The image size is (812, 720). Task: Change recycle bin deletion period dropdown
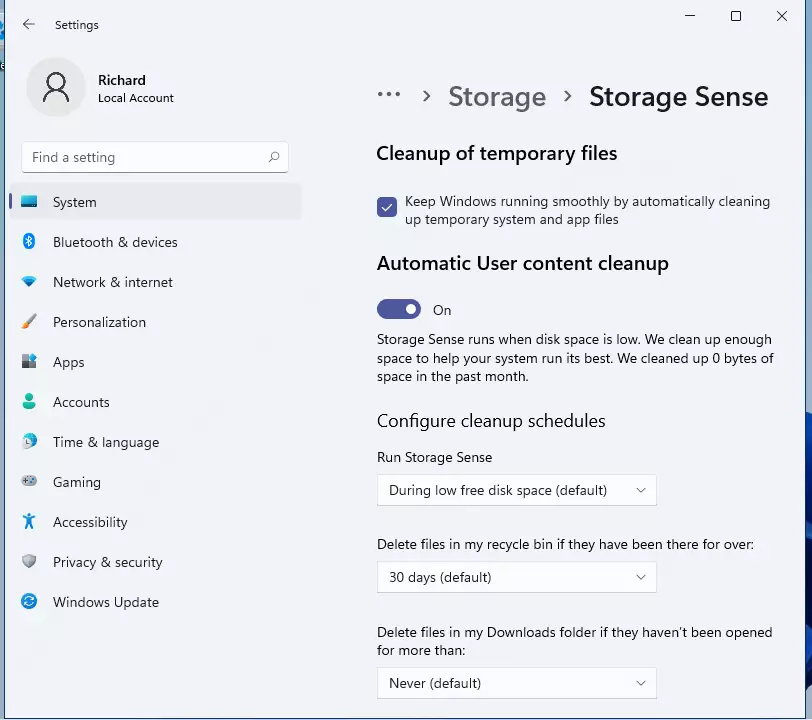516,577
